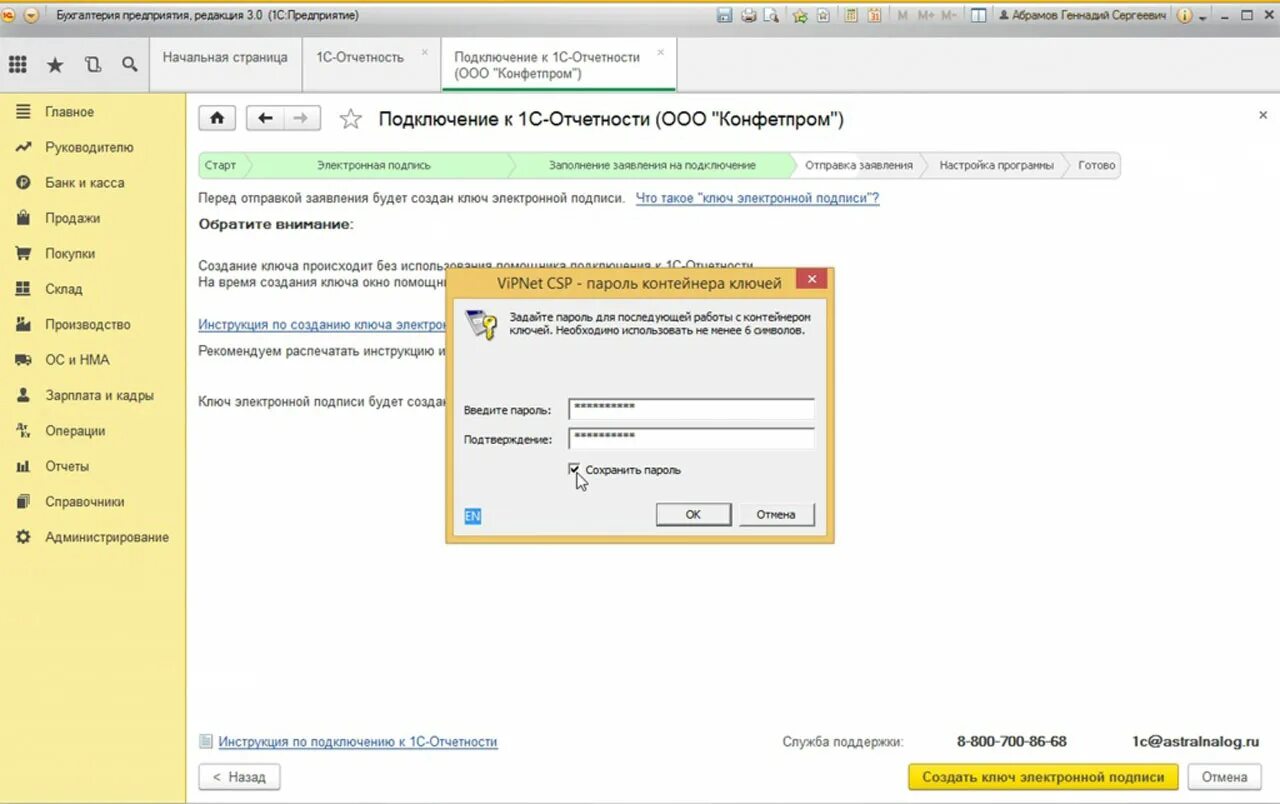Viewport: 1280px width, 804px height.
Task: Click Add to favorites star icon in title bar
Action: (800, 15)
